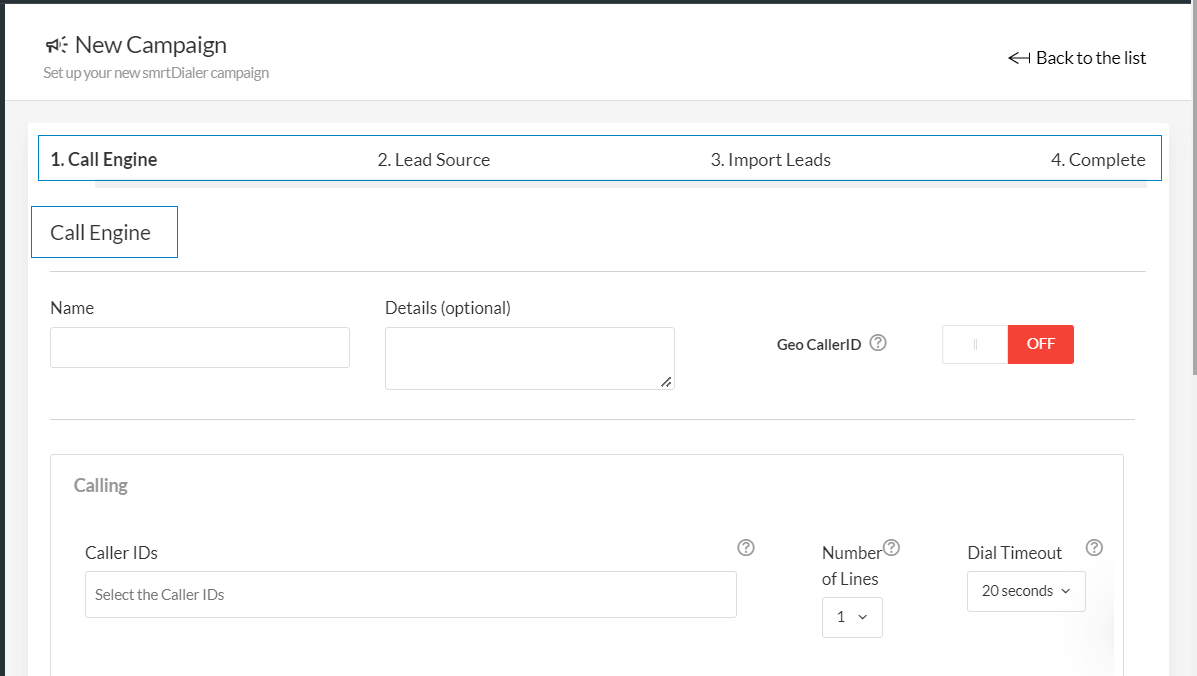Click the Back to the list link

[1090, 58]
